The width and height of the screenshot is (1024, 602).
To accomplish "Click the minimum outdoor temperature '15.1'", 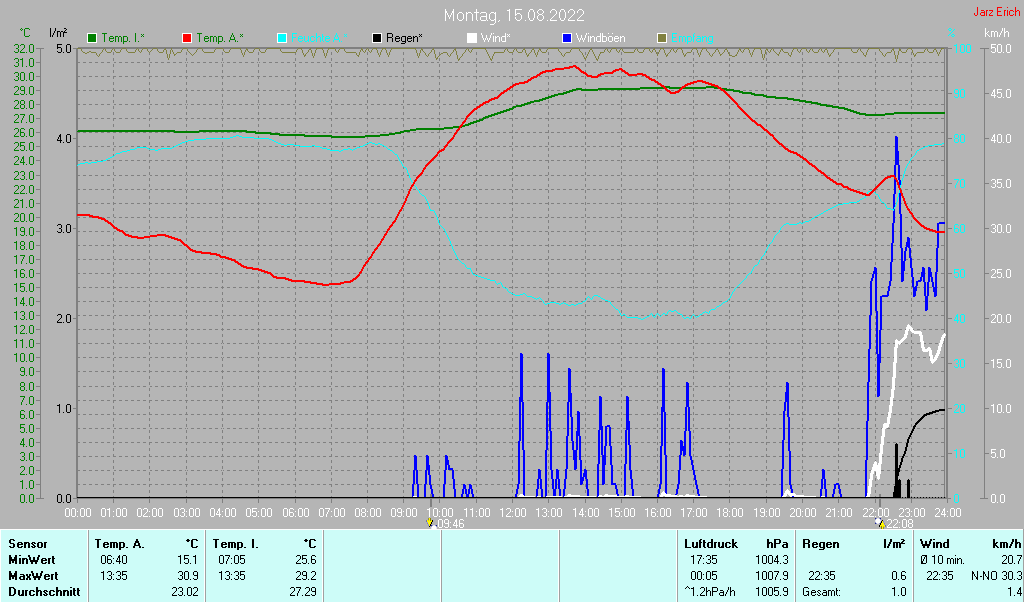I will [187, 560].
